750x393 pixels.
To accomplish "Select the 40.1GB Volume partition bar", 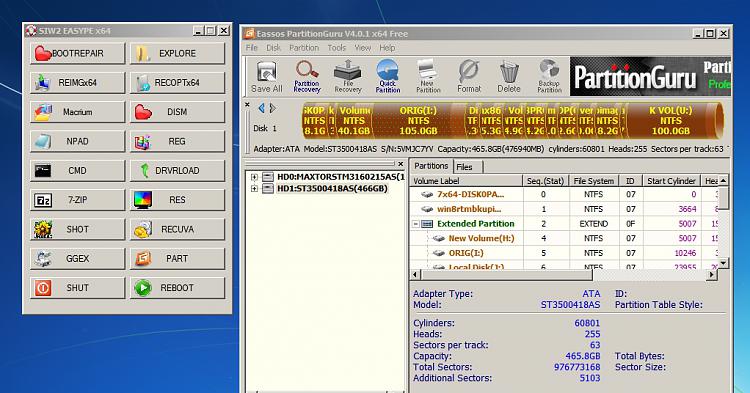I will [354, 120].
